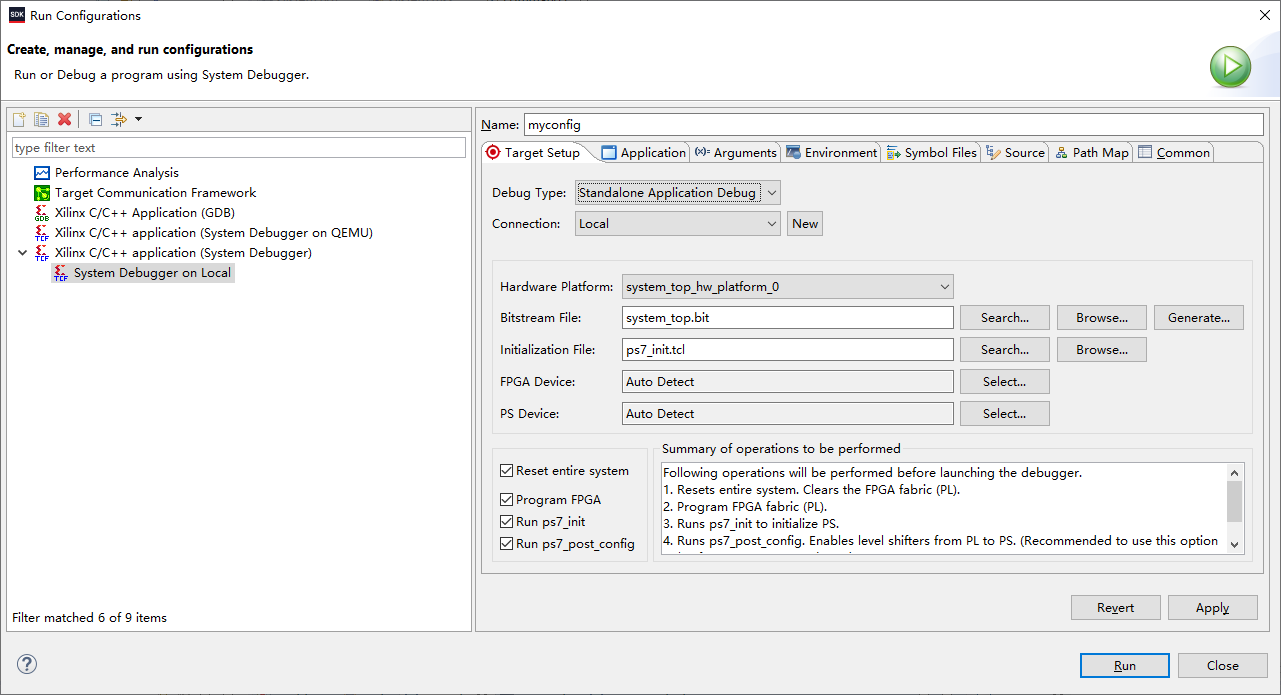Click the PS Device Auto Detect field
This screenshot has width=1281, height=695.
click(x=788, y=414)
